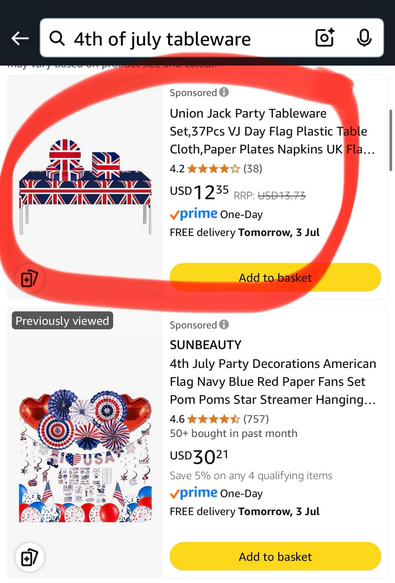This screenshot has width=395, height=583.
Task: Open camera lens search icon
Action: point(324,38)
